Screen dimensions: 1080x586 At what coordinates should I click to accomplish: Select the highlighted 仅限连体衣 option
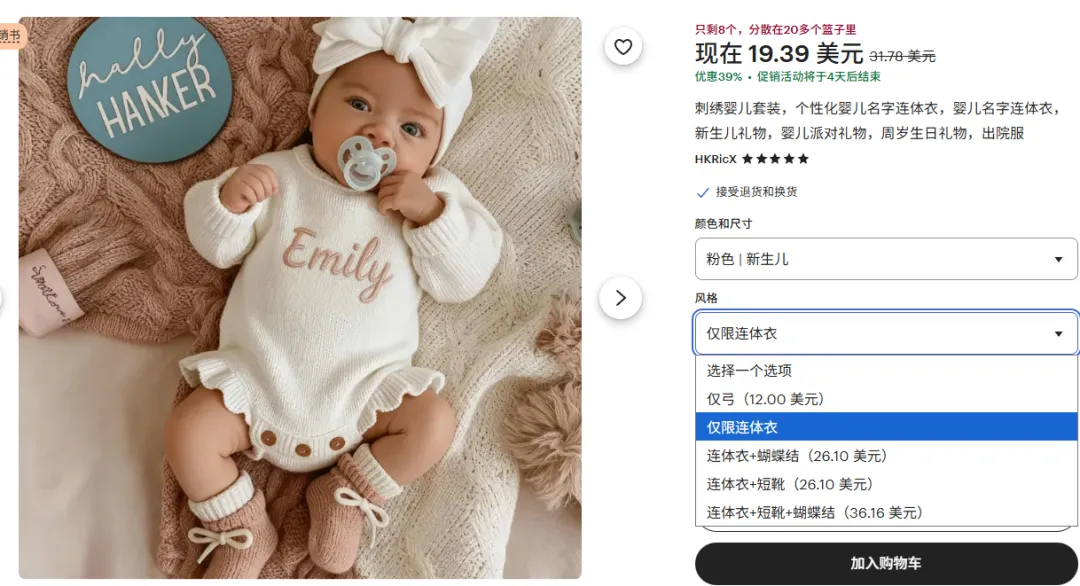(x=886, y=427)
